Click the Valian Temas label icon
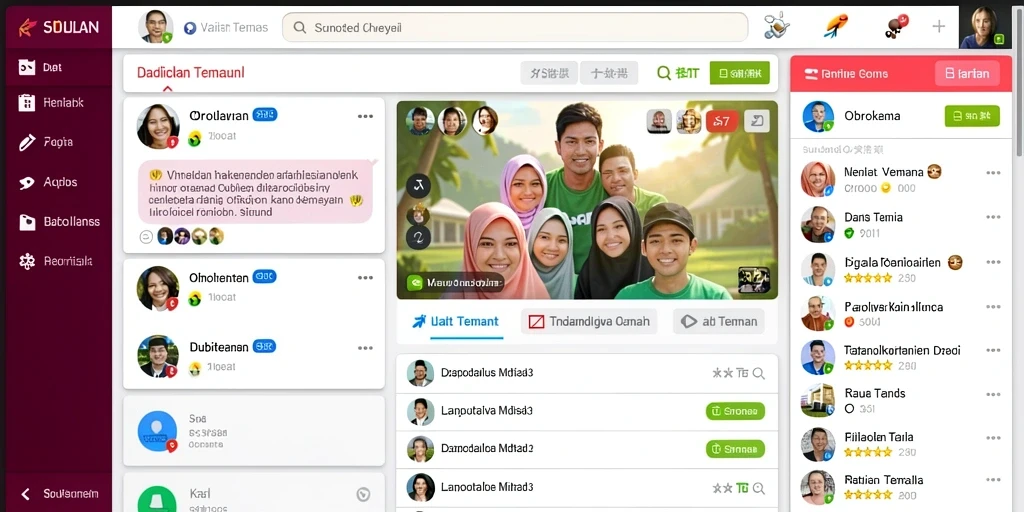1024x512 pixels. tap(190, 27)
